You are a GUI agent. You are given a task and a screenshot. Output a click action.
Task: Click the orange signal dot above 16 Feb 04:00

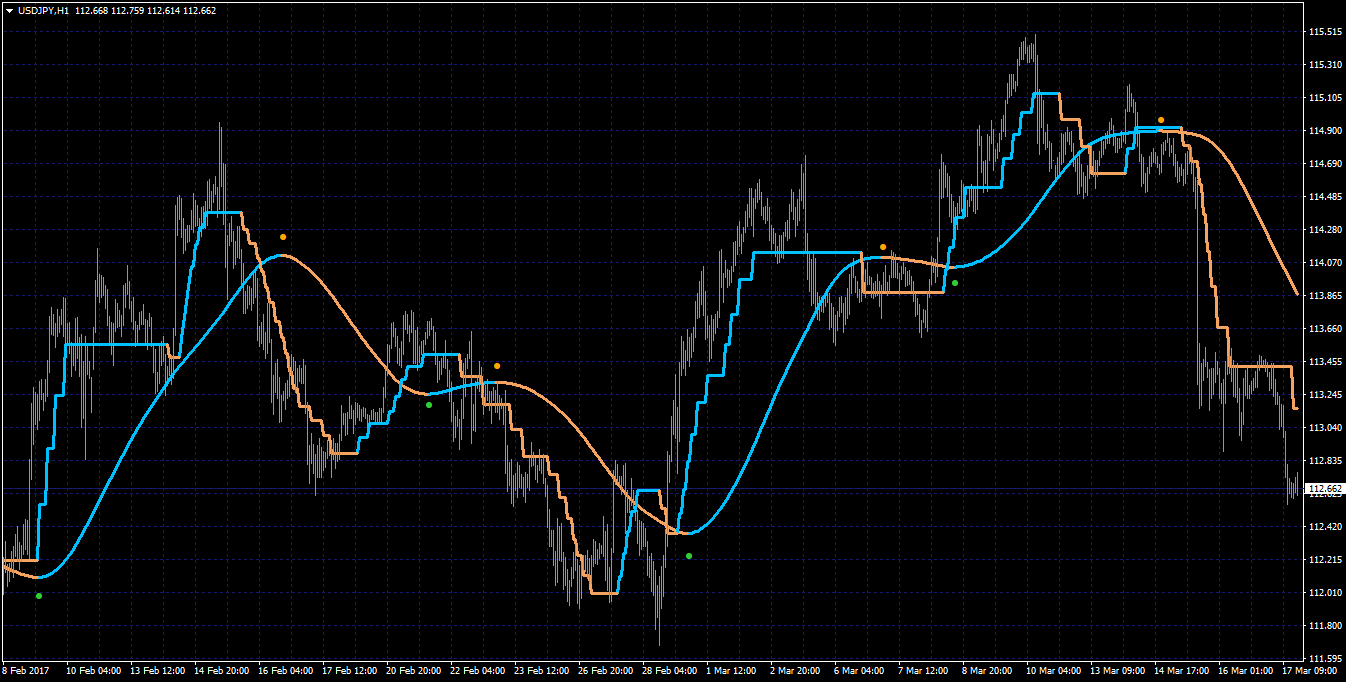click(x=283, y=237)
